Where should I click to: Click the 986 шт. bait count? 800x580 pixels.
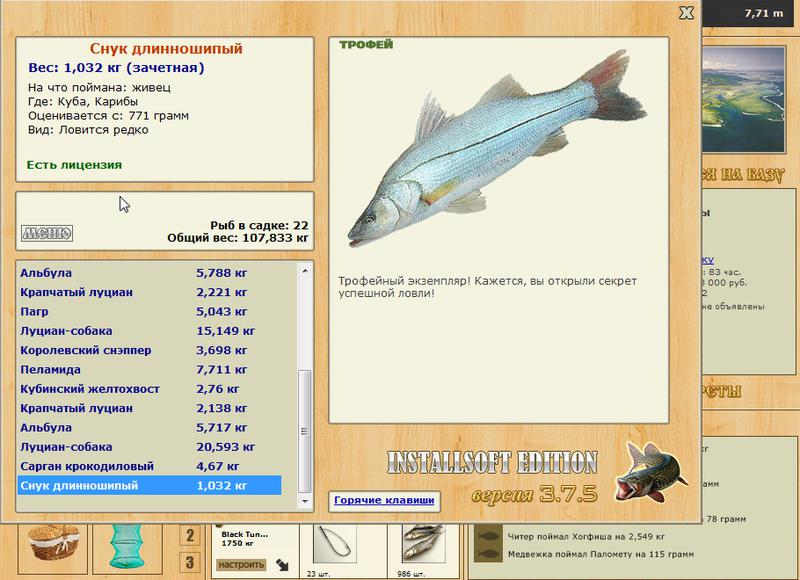click(411, 574)
